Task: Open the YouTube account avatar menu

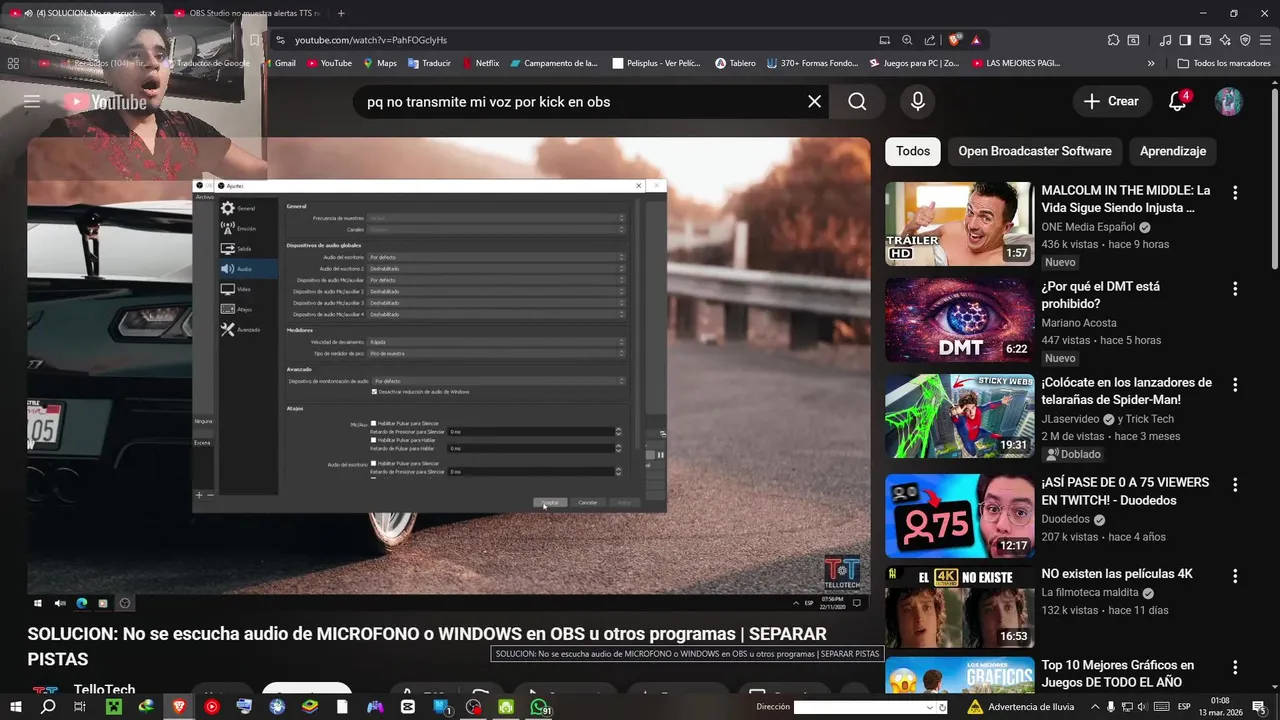Action: (x=1228, y=101)
